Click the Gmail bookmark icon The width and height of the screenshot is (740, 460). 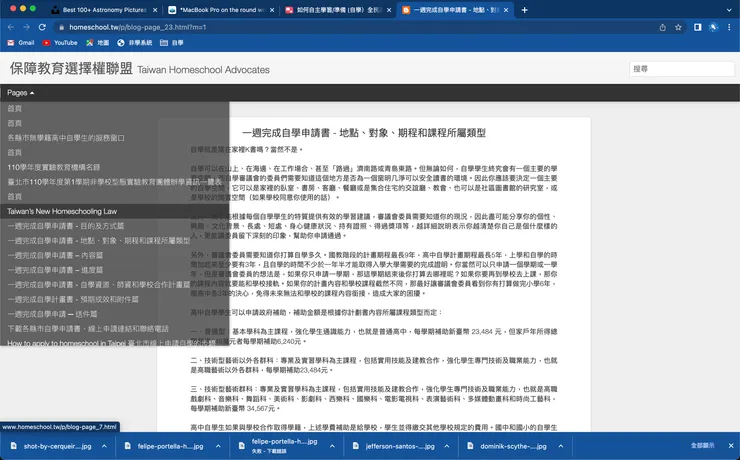11,43
